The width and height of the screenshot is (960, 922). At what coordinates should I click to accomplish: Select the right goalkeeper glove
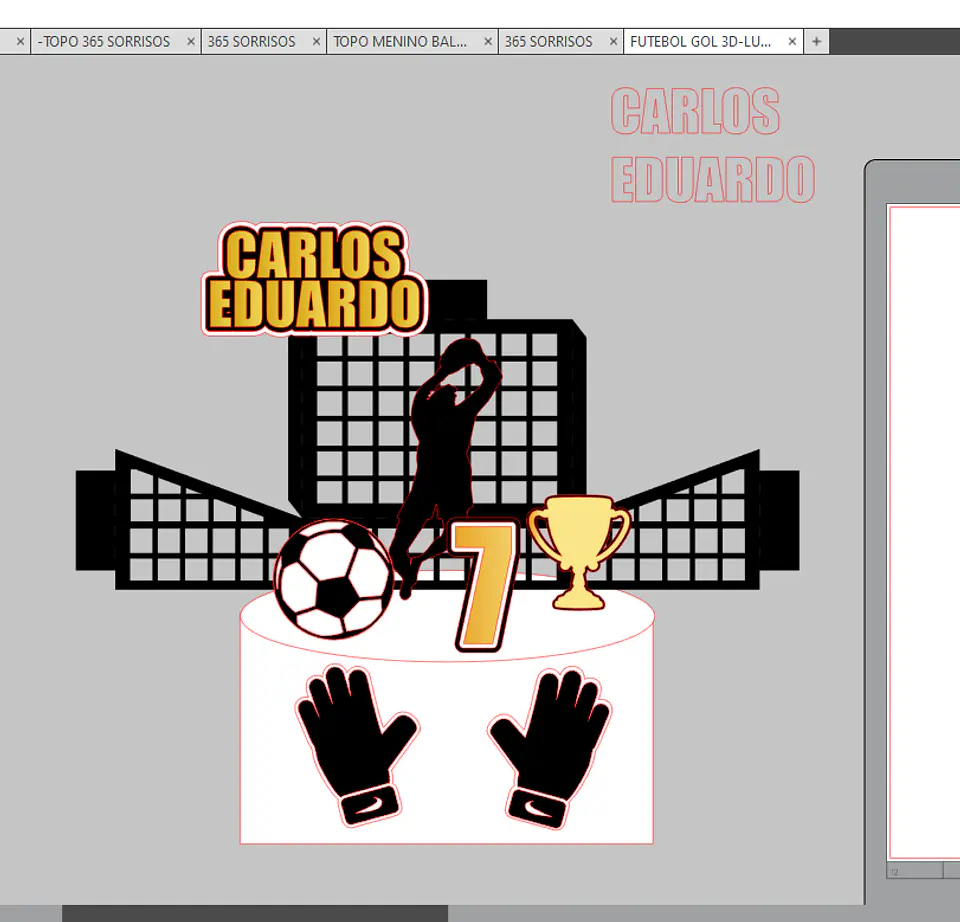tap(550, 748)
